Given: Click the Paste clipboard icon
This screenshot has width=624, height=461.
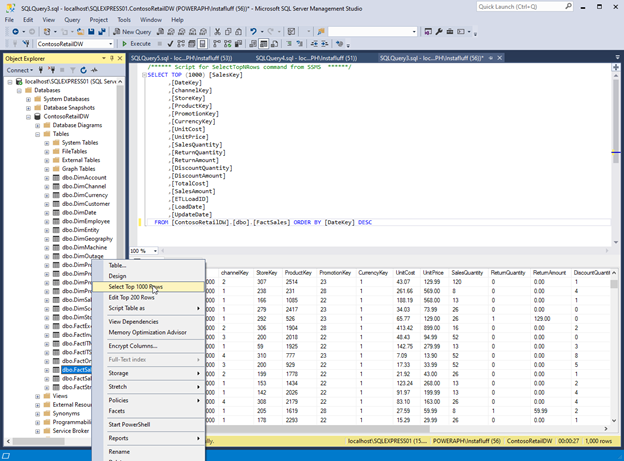Looking at the screenshot, I should [238, 32].
